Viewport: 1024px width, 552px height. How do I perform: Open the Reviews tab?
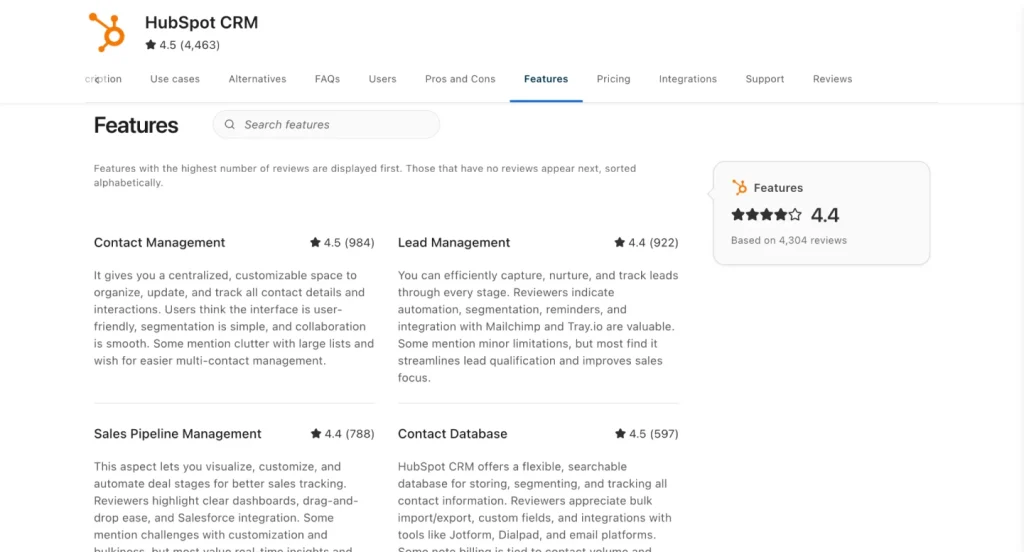coord(833,79)
